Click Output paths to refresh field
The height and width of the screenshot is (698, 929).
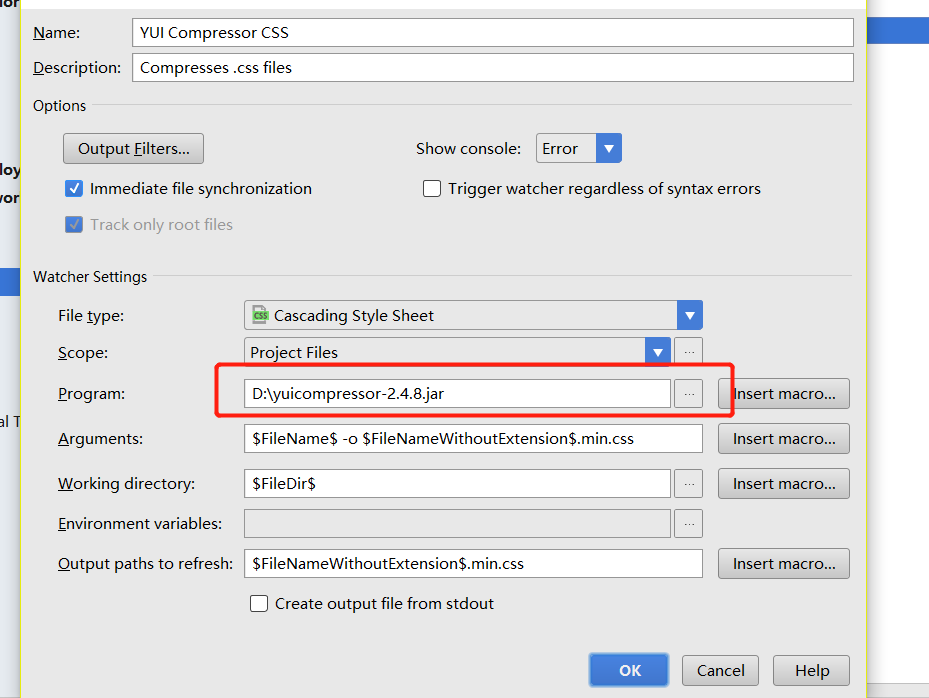473,563
